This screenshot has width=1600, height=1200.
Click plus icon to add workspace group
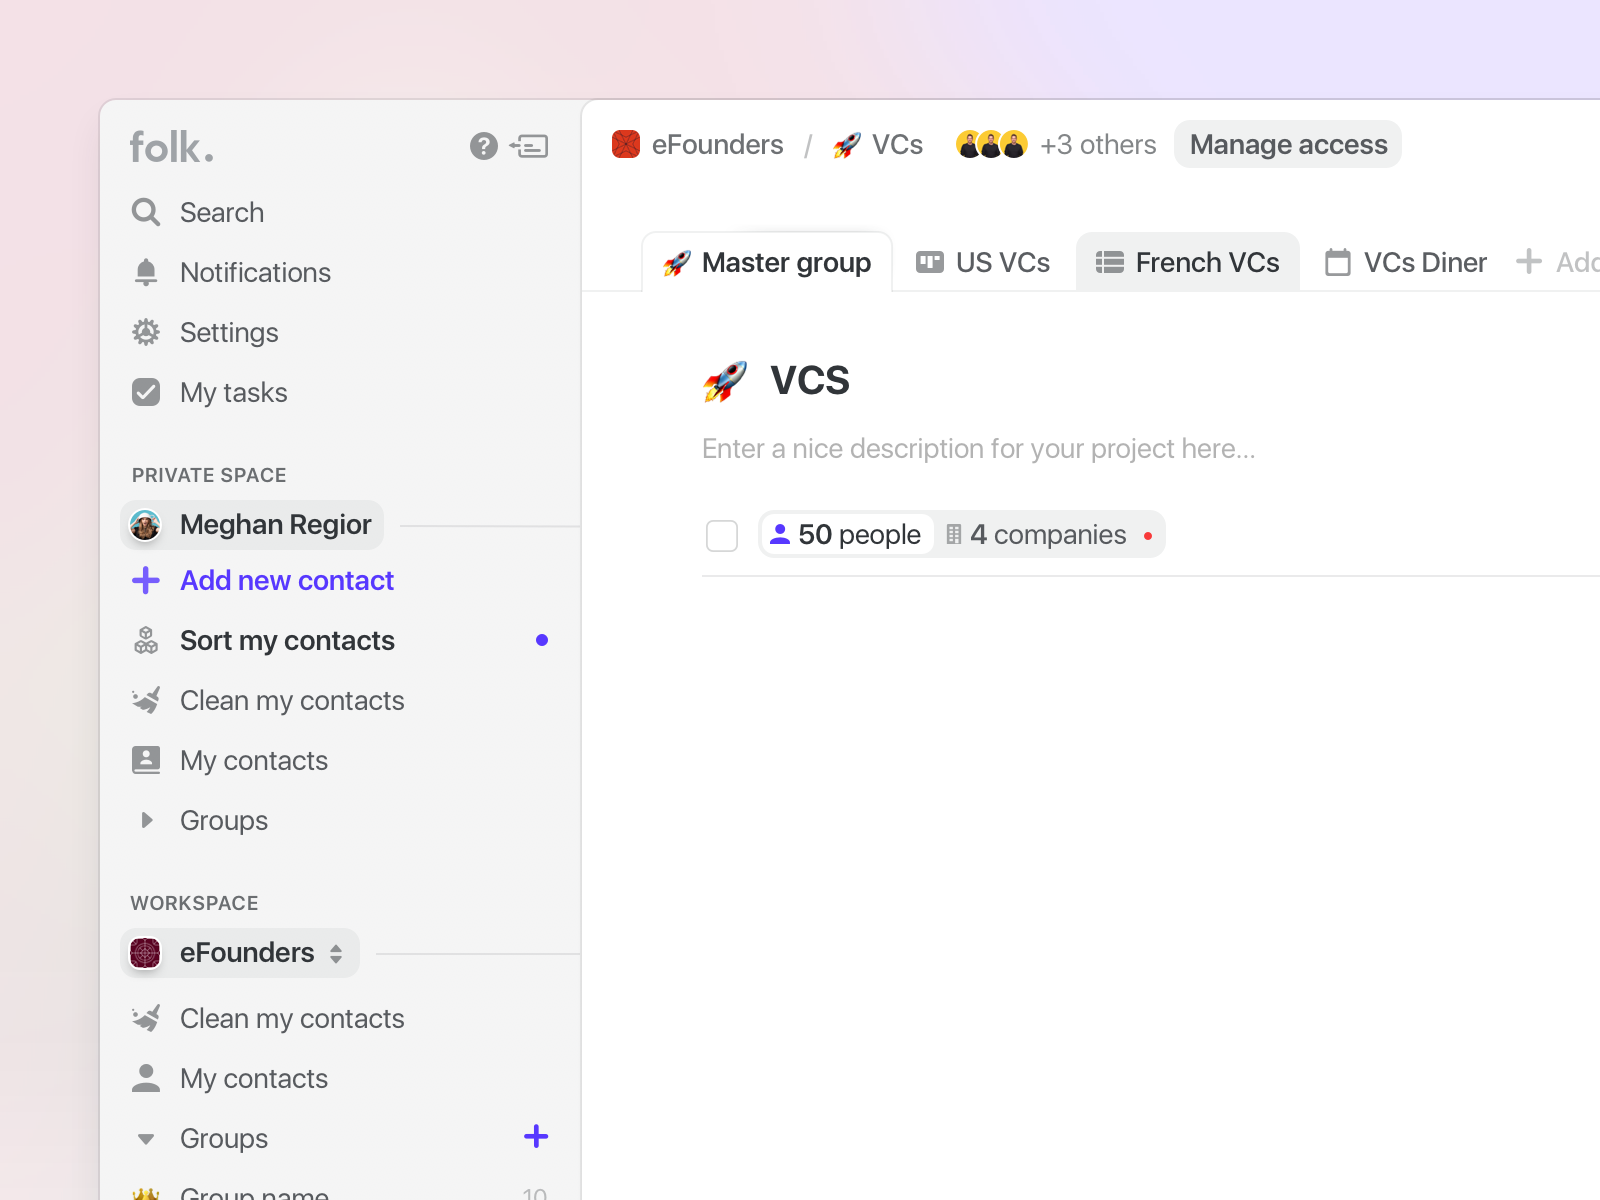pos(536,1136)
